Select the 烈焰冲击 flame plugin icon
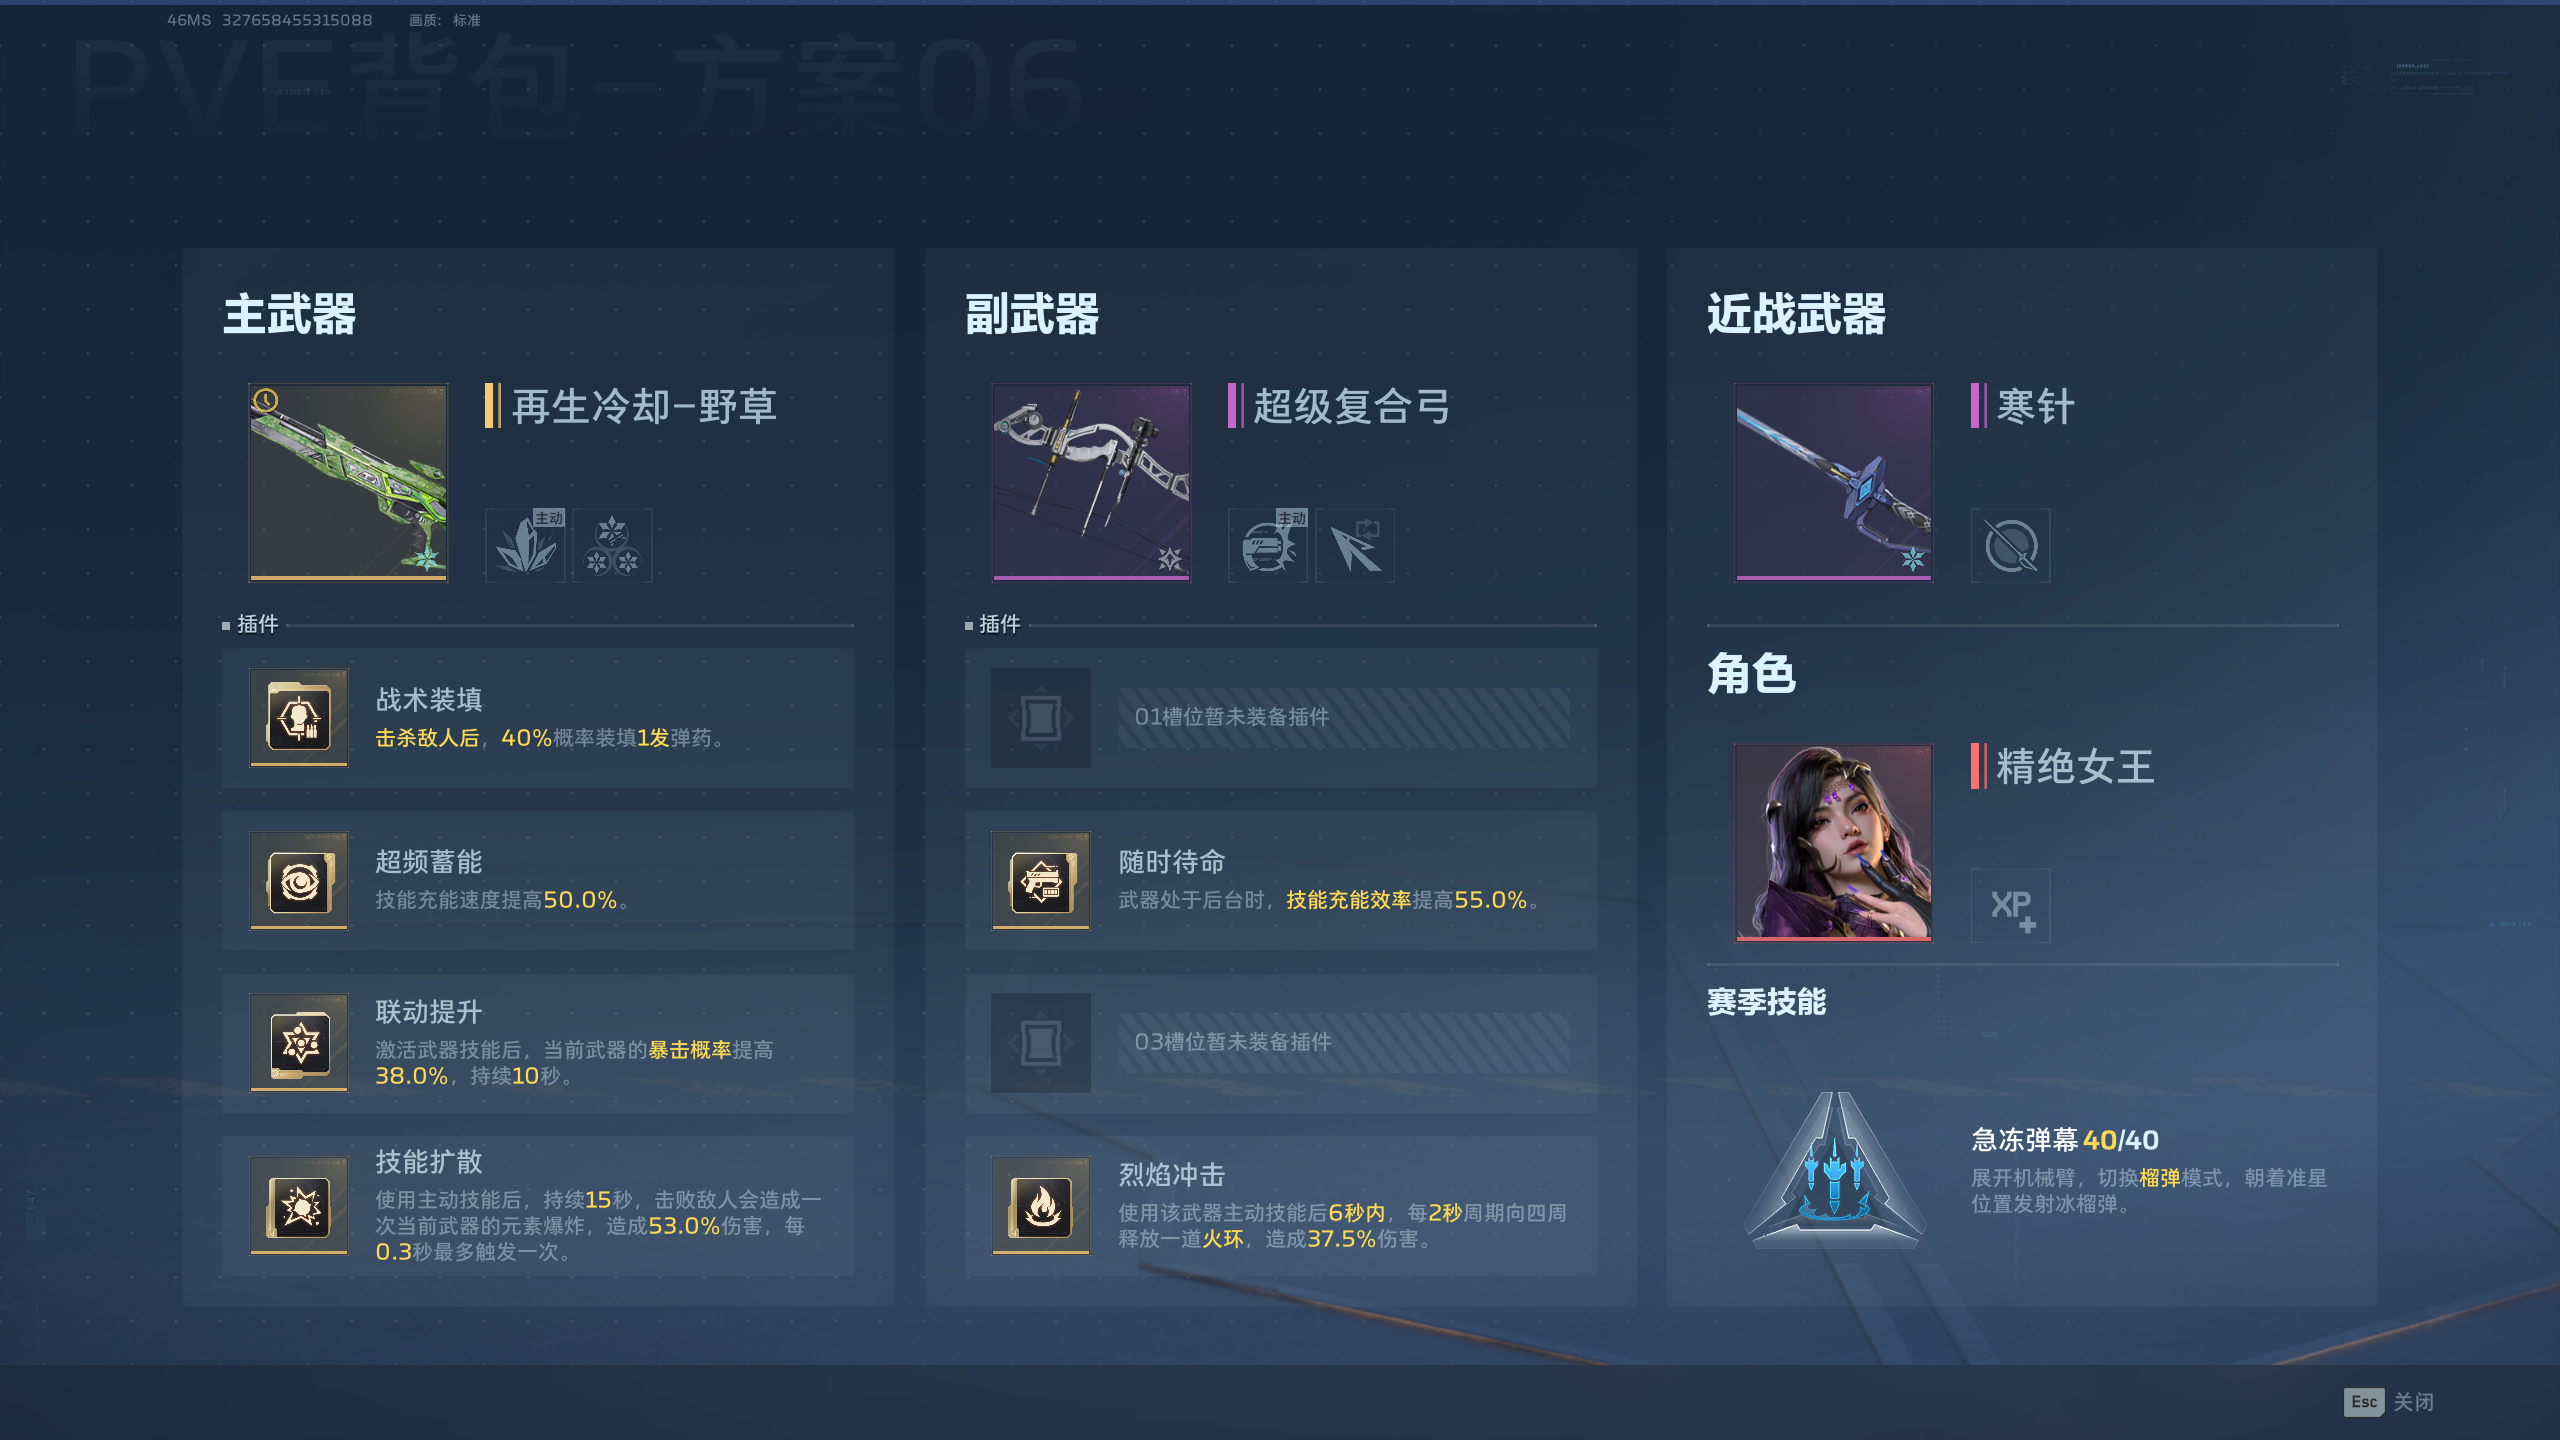Image resolution: width=2560 pixels, height=1440 pixels. click(x=1041, y=1205)
